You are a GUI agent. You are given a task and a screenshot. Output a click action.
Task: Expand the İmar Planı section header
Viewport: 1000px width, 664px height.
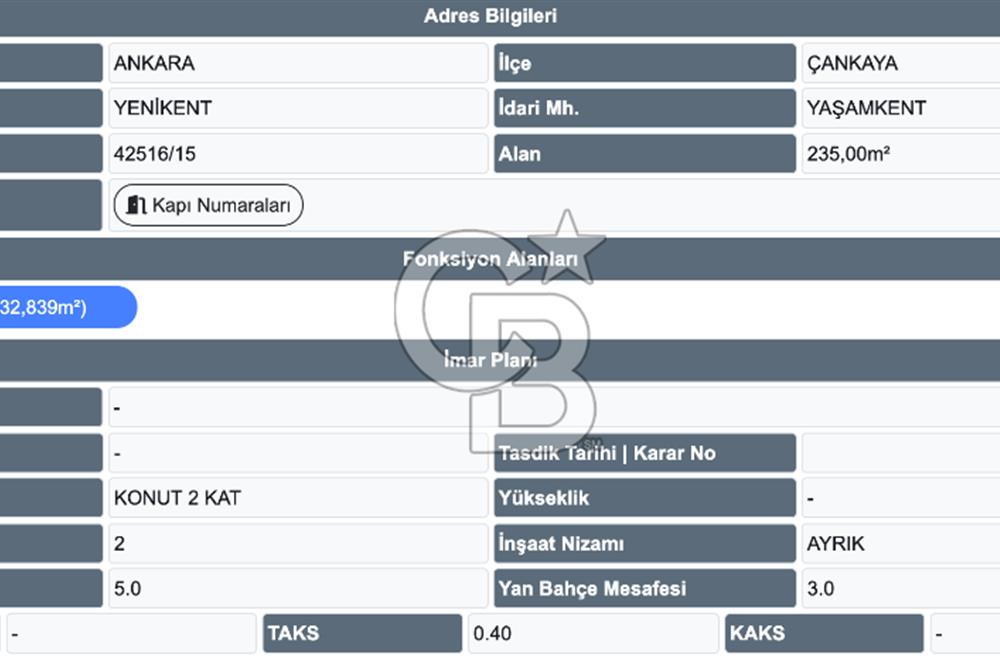[490, 360]
